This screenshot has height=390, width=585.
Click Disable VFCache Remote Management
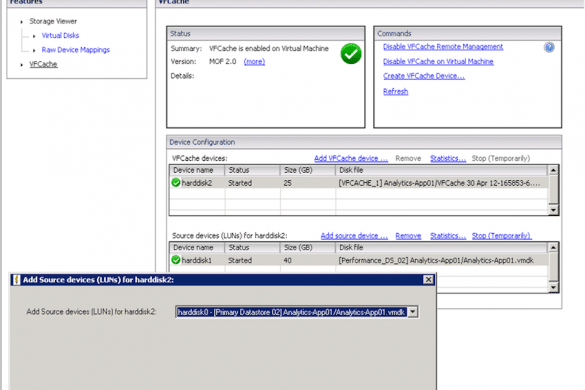(443, 47)
